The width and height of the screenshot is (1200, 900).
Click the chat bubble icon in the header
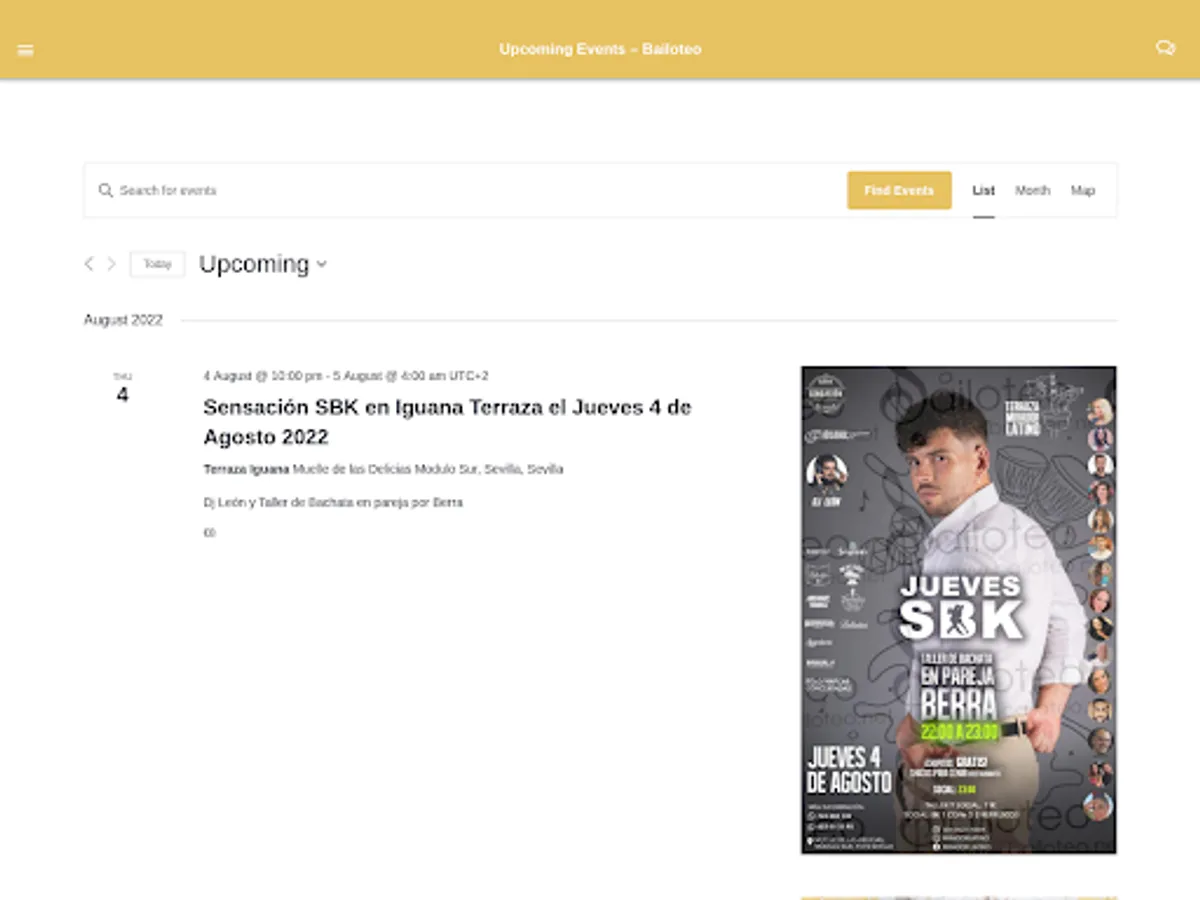pos(1165,47)
